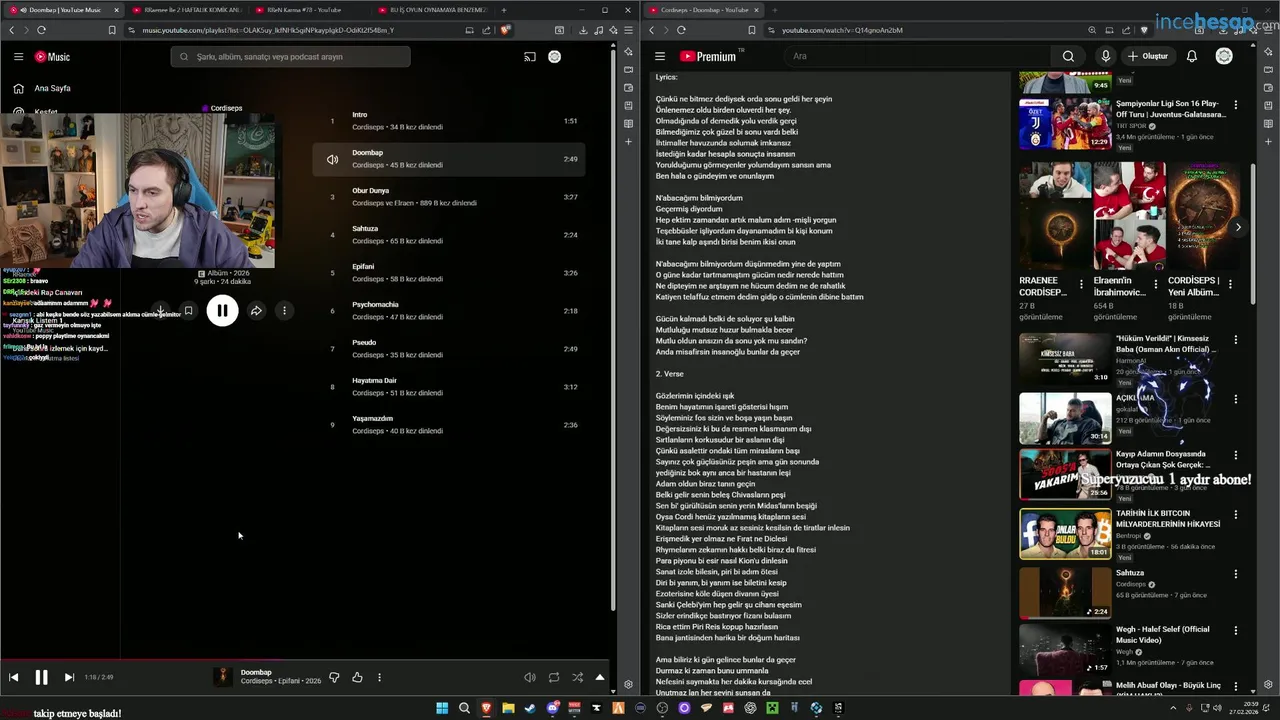Toggle repeat mode in player bar
This screenshot has width=1280, height=720.
click(554, 677)
